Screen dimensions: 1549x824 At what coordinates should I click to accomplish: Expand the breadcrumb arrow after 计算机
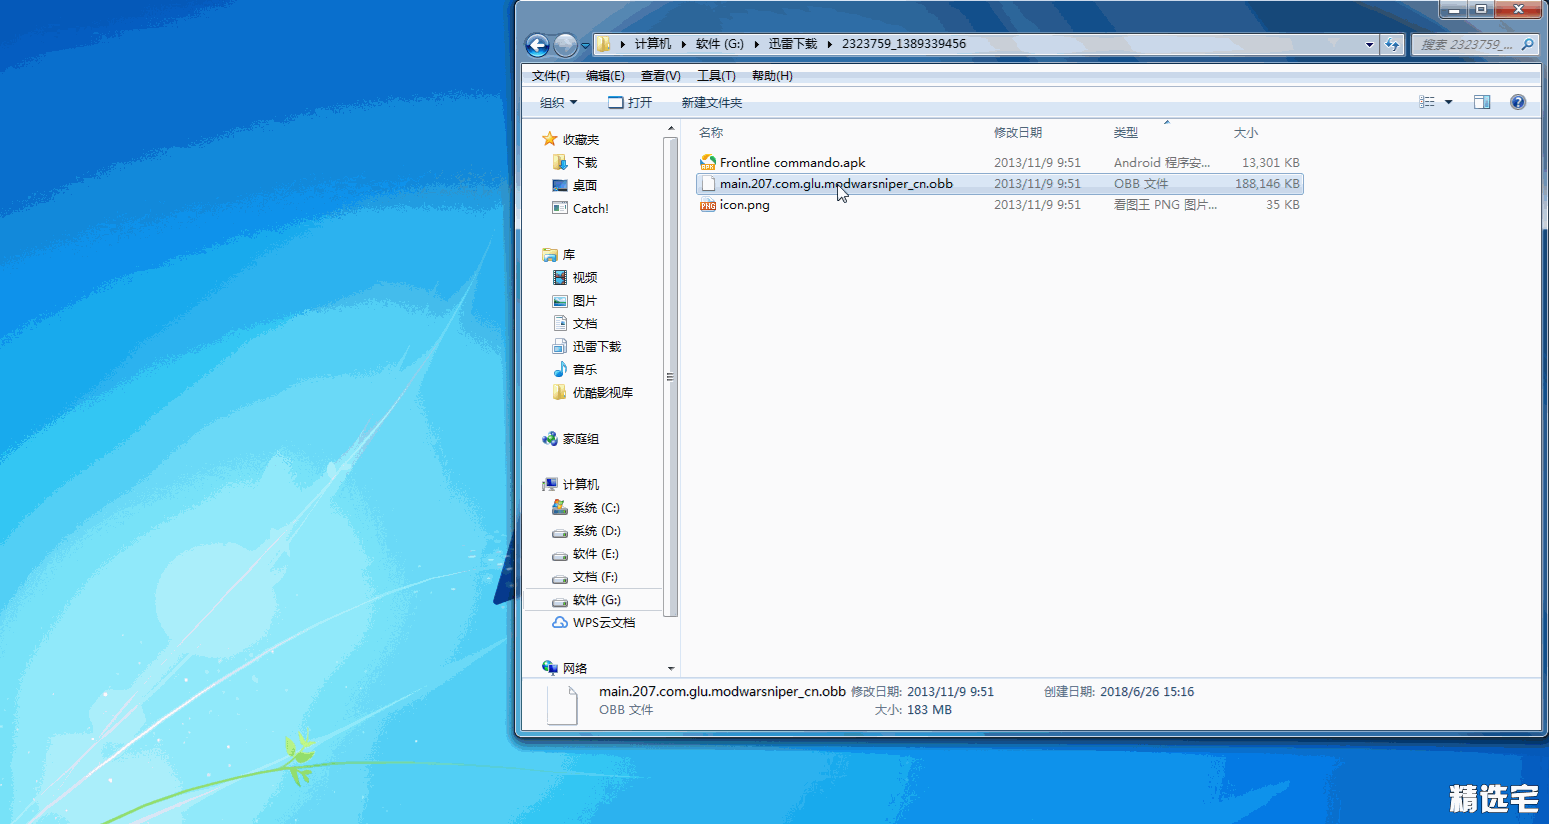coord(685,44)
